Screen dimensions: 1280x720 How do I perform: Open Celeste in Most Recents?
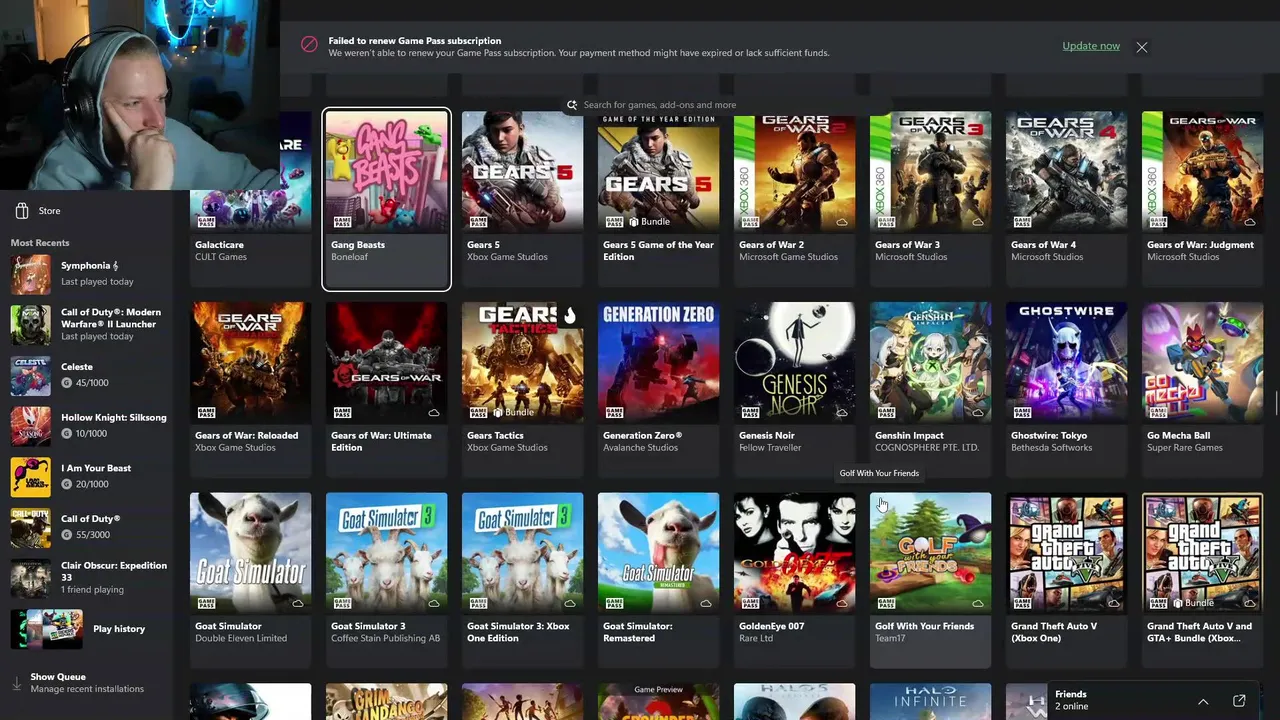(86, 374)
